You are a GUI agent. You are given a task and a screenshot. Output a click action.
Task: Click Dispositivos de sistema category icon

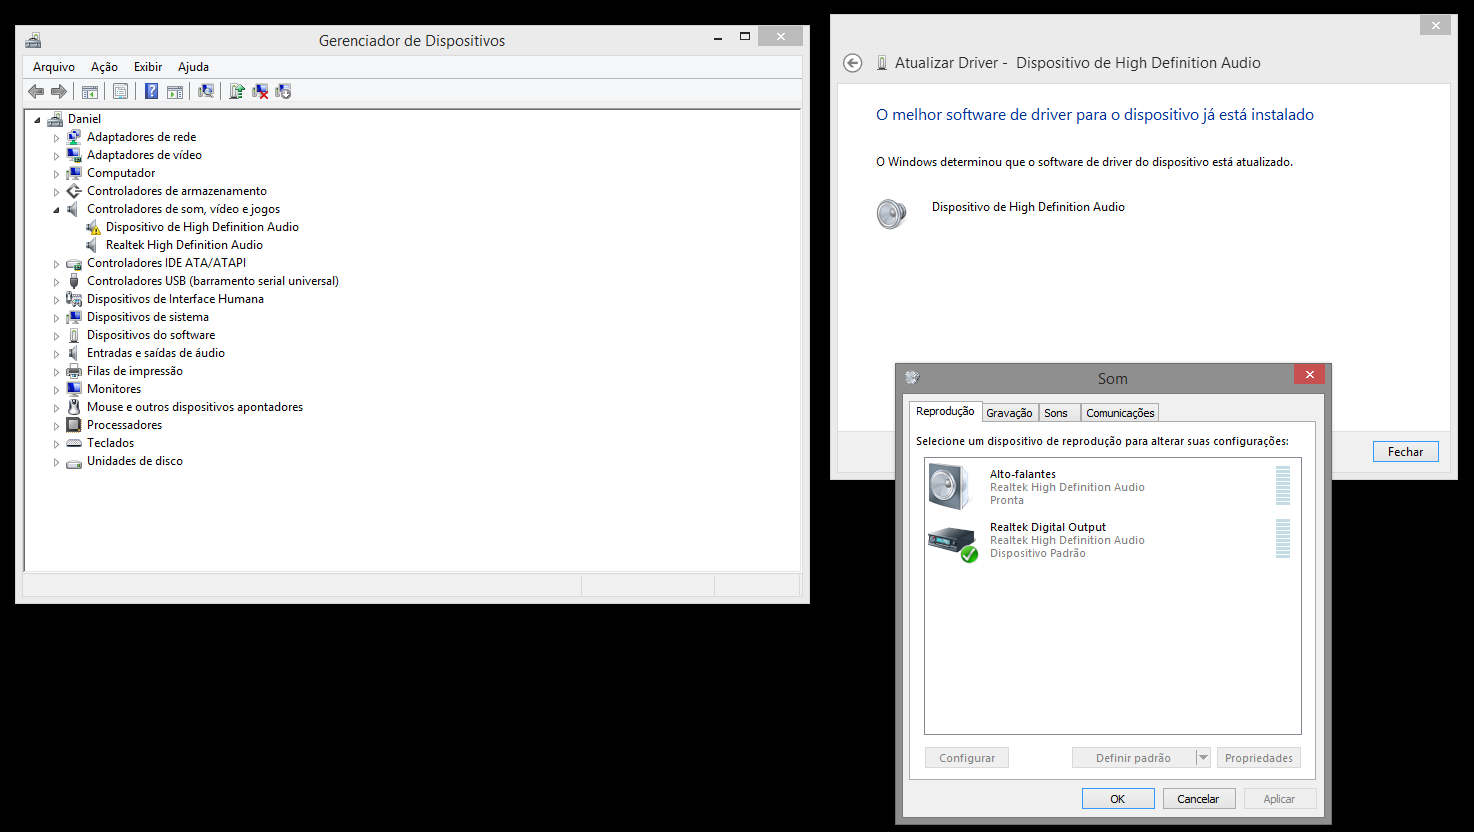(x=74, y=317)
